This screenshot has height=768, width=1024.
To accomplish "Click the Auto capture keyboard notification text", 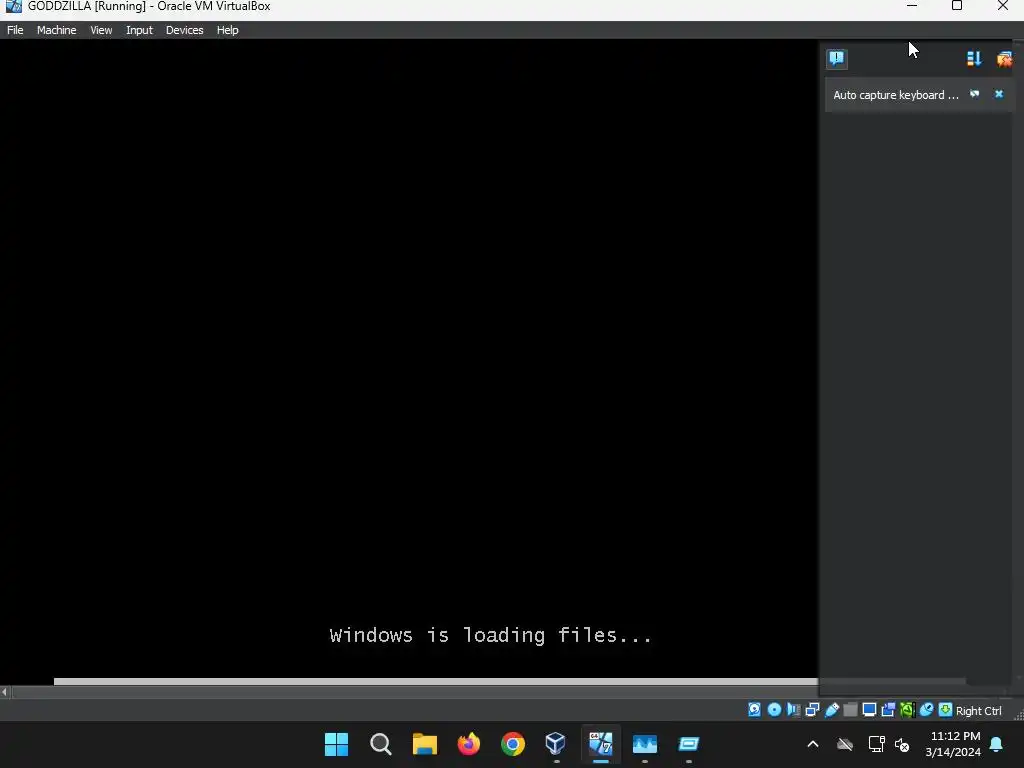I will (x=895, y=95).
